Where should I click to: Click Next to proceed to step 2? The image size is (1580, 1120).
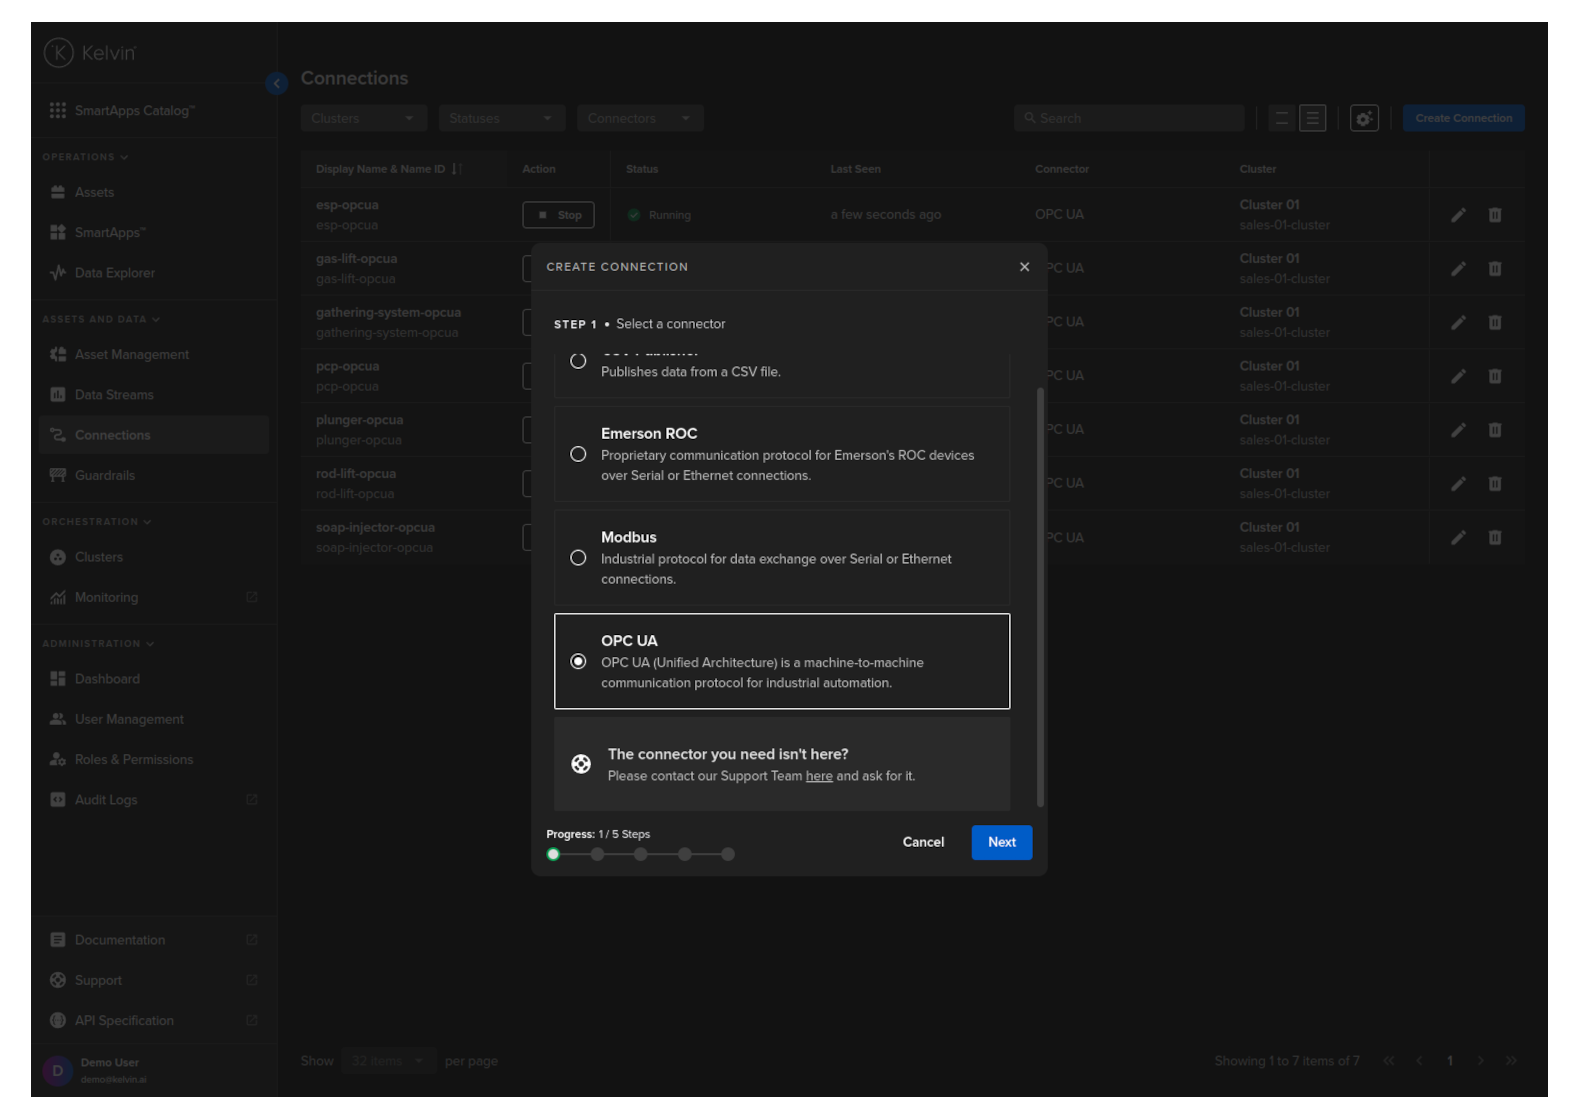(x=1001, y=842)
